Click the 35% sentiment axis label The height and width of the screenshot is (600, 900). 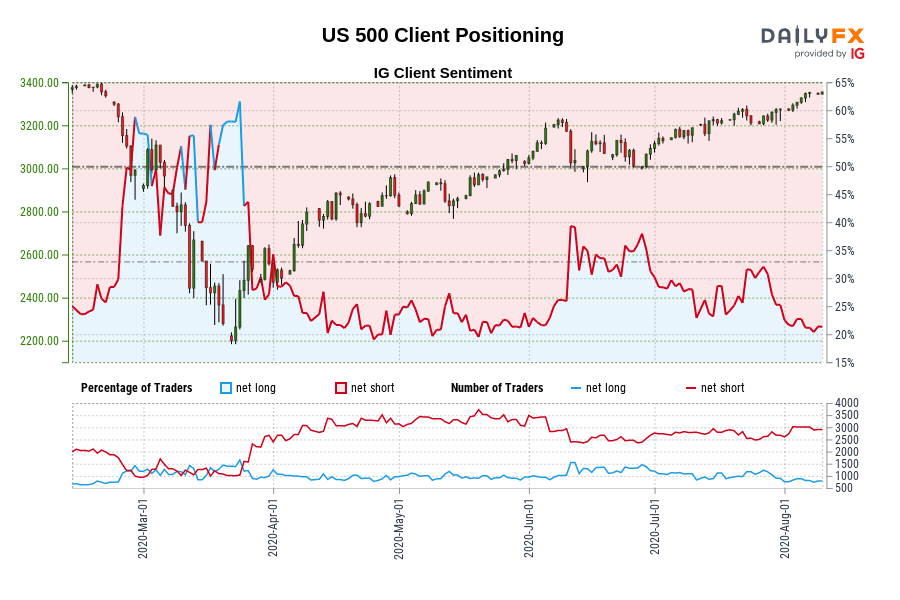[844, 251]
